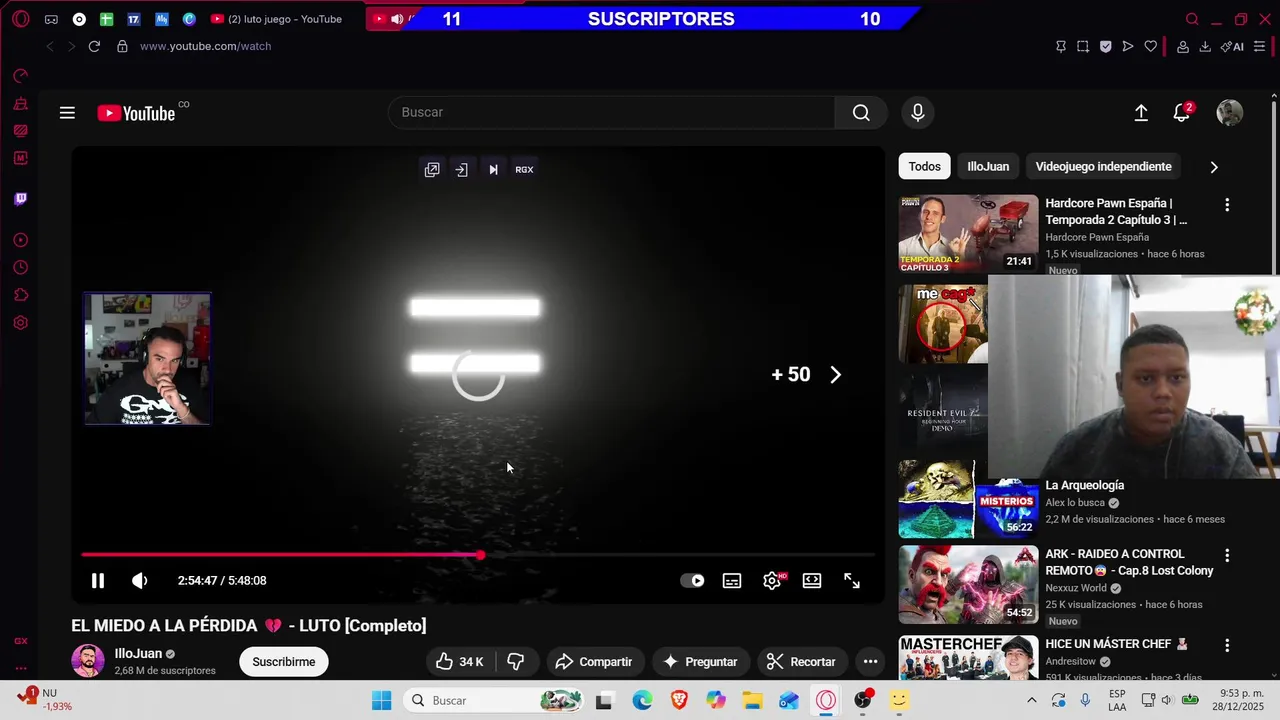Switch to the luto juego YouTube tab
The height and width of the screenshot is (720, 1280).
click(x=276, y=19)
